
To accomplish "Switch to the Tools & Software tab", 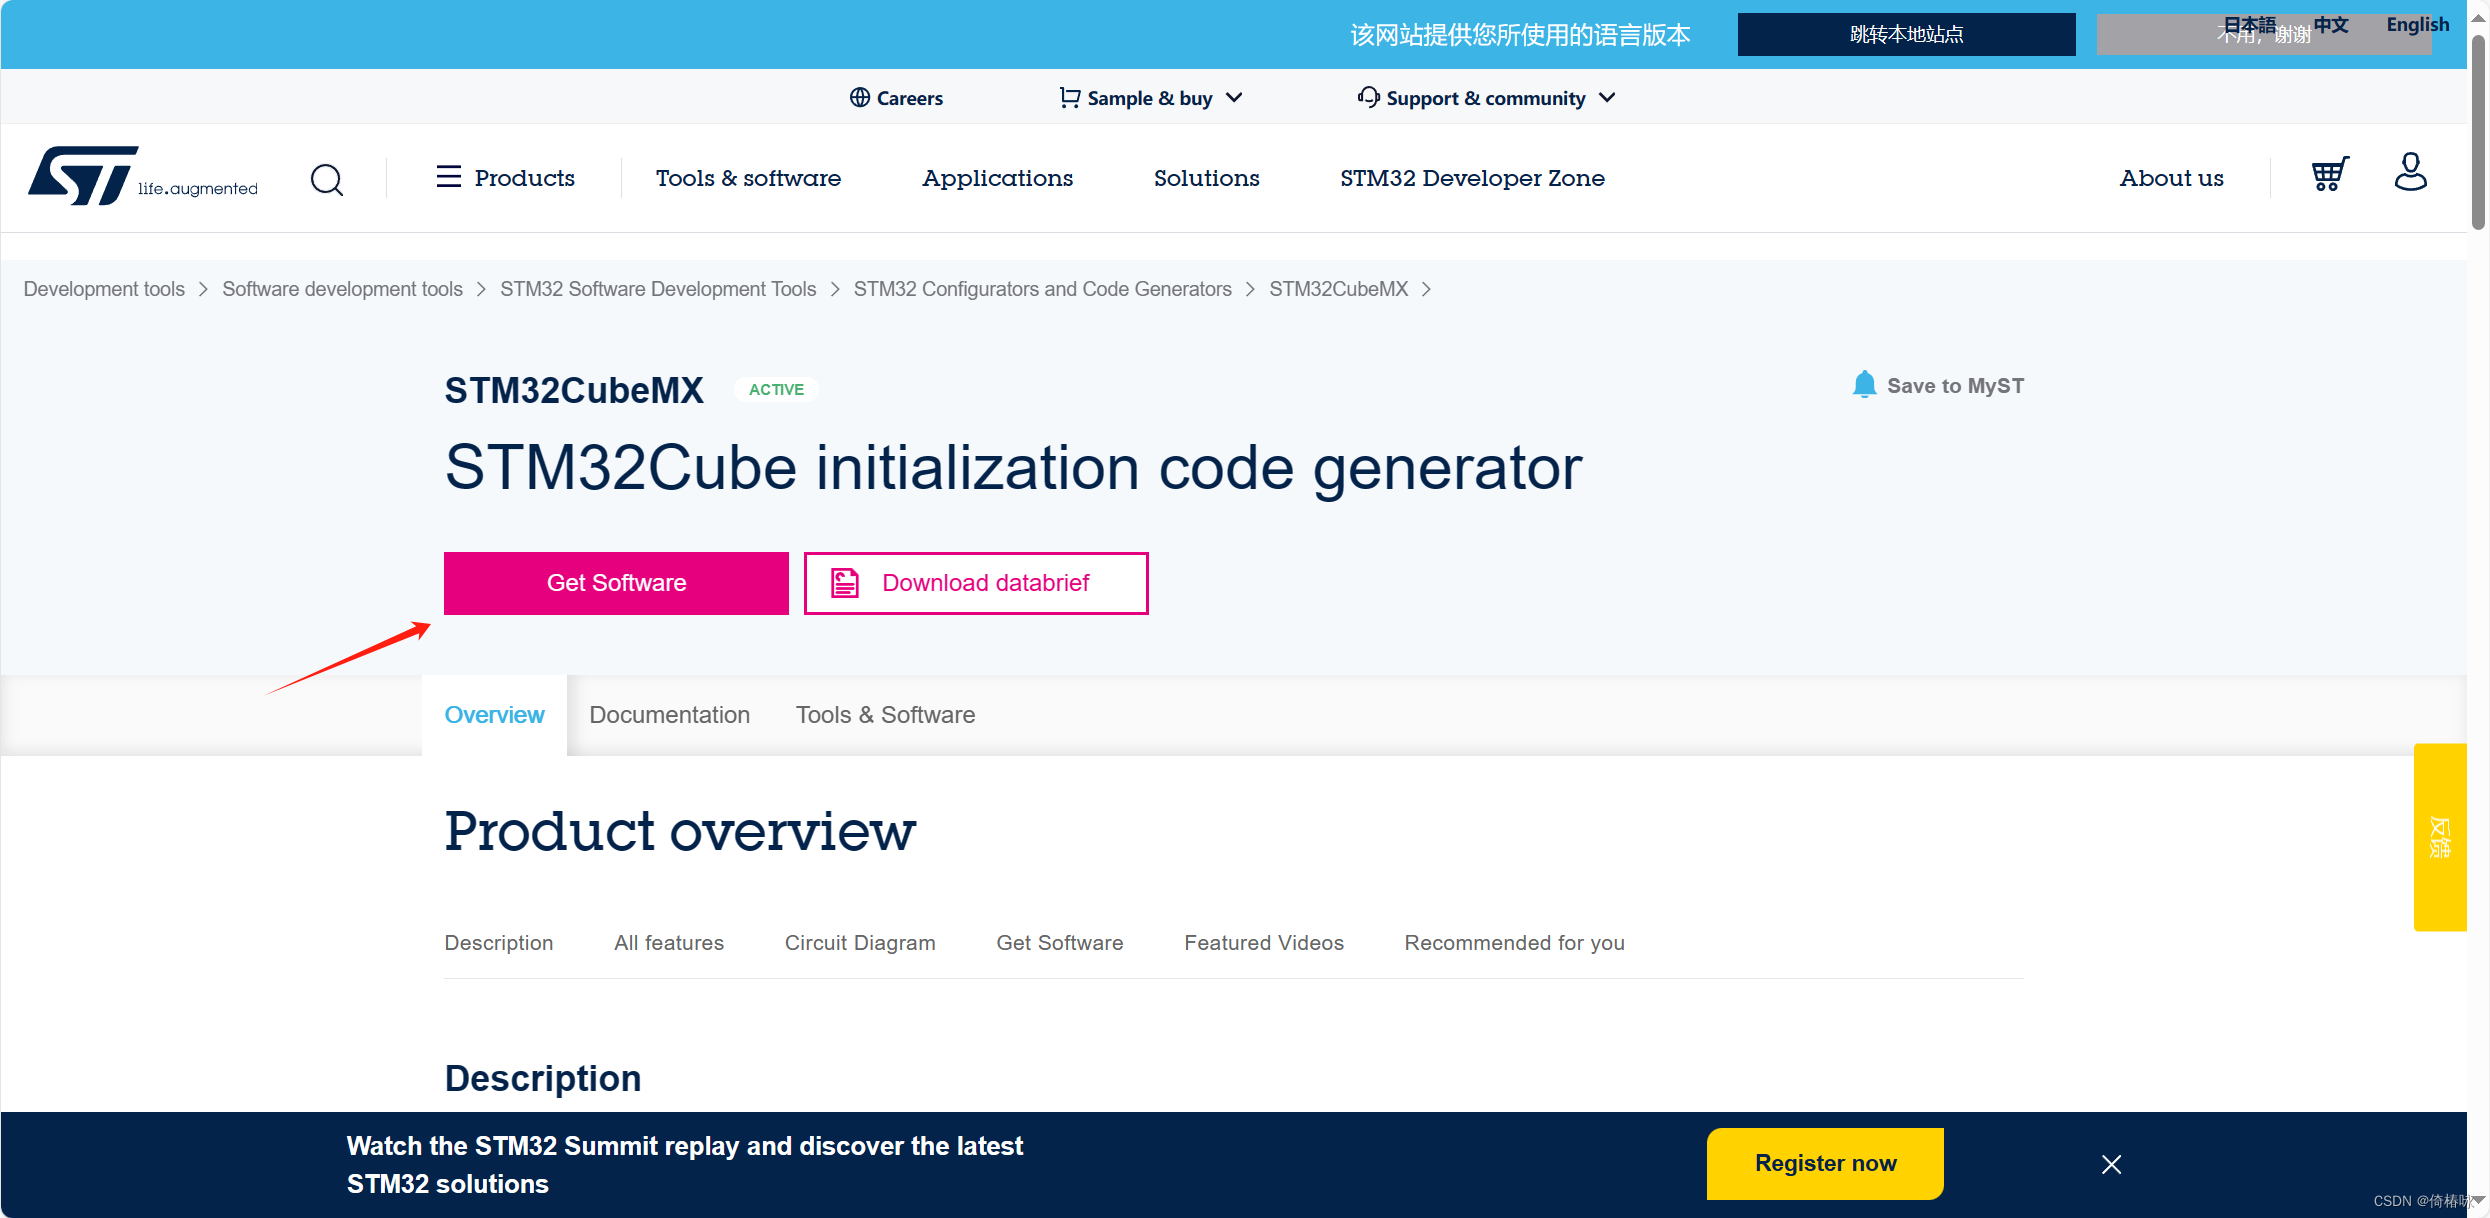I will [x=885, y=715].
